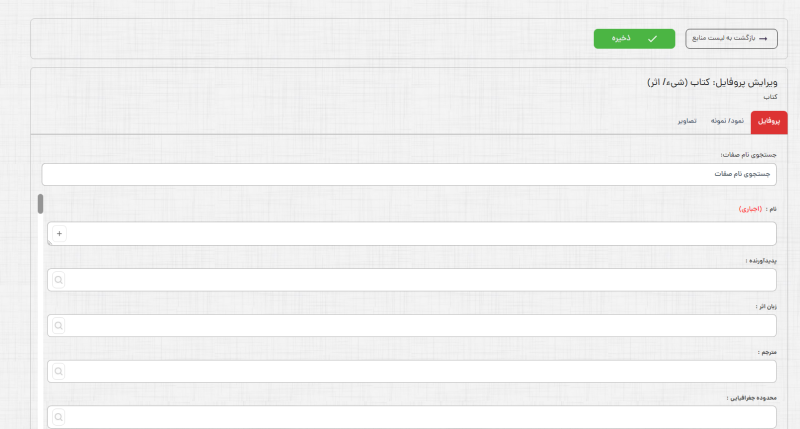Open the تصاویر (Images) tab
The width and height of the screenshot is (800, 429).
tap(686, 121)
